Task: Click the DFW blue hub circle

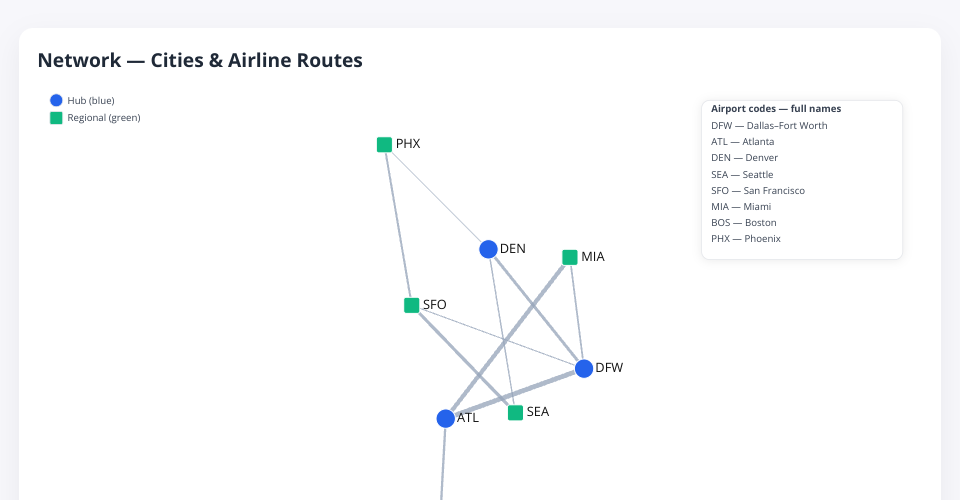Action: [584, 368]
